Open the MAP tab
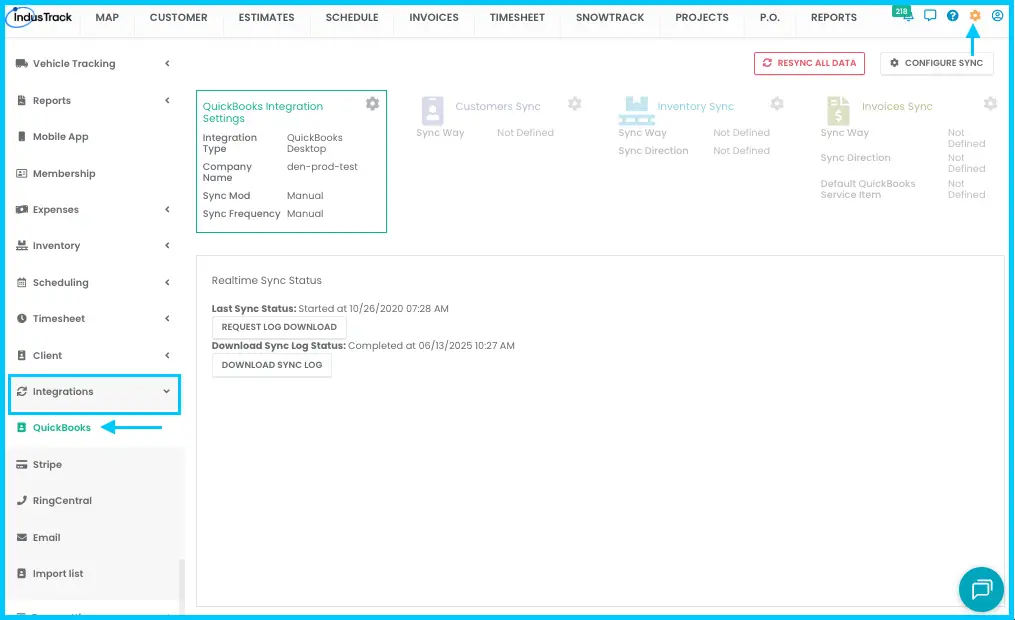This screenshot has width=1015, height=620. (107, 17)
